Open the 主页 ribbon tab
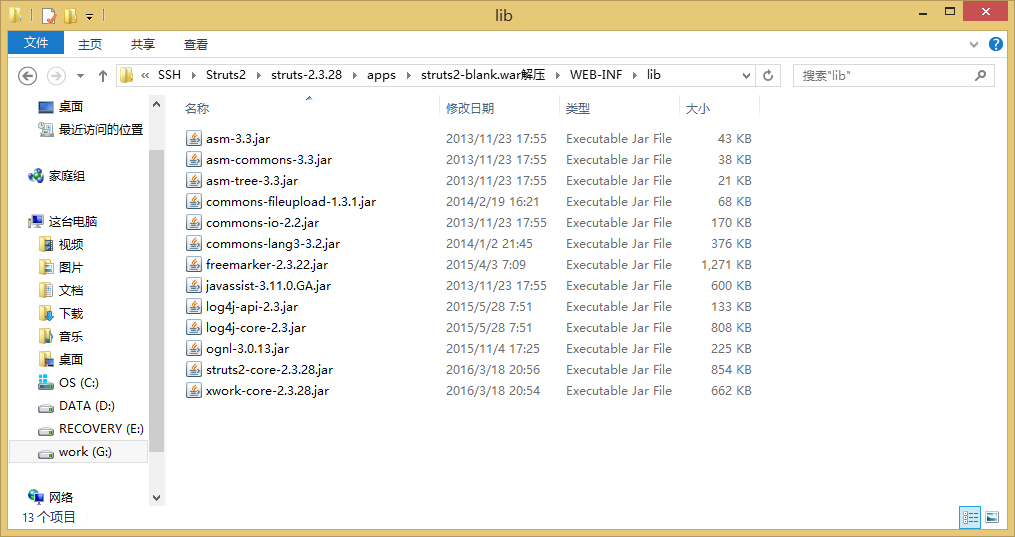Viewport: 1015px width, 537px height. [90, 44]
